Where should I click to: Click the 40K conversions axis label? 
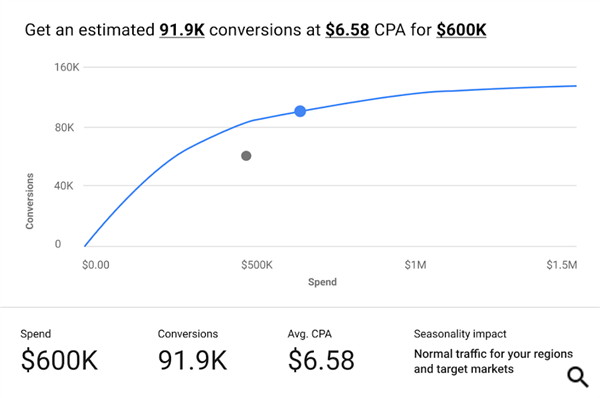pos(64,186)
